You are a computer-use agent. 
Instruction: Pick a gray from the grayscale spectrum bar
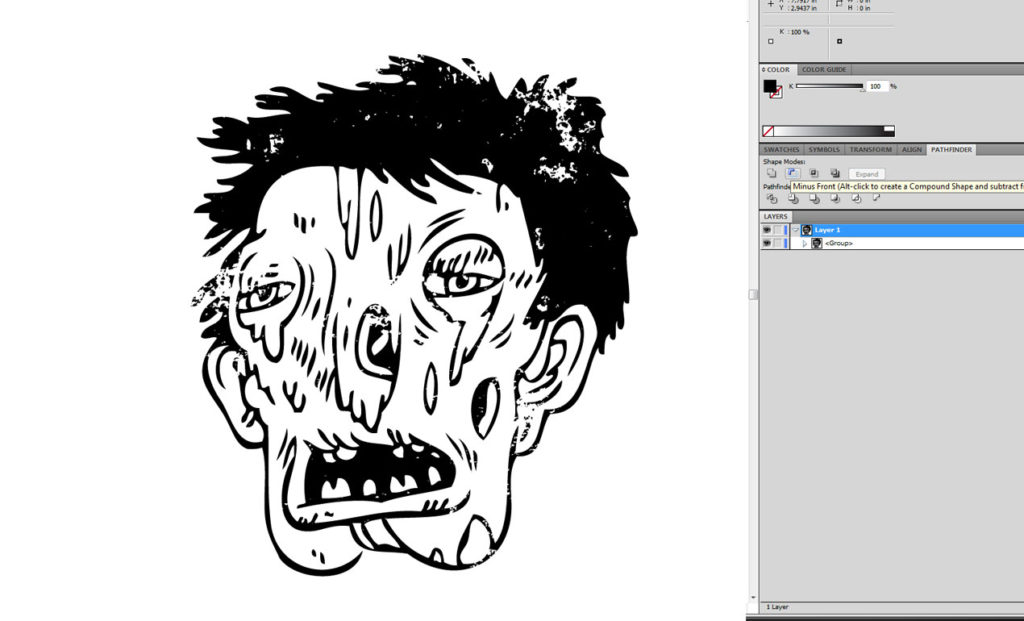(829, 131)
